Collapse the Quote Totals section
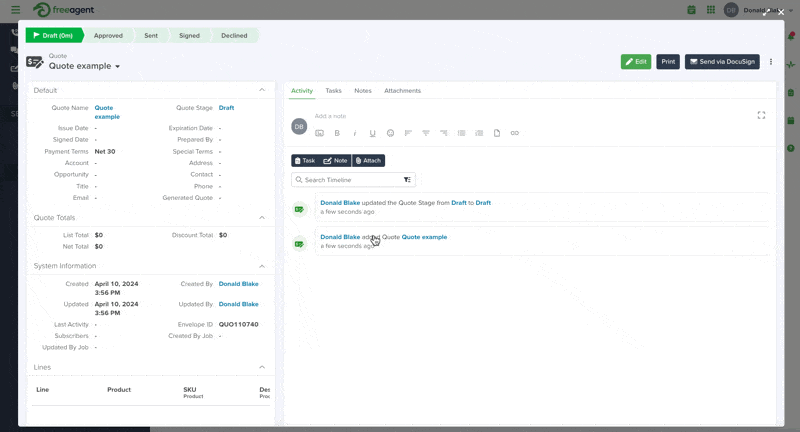Image resolution: width=800 pixels, height=432 pixels. tap(262, 218)
